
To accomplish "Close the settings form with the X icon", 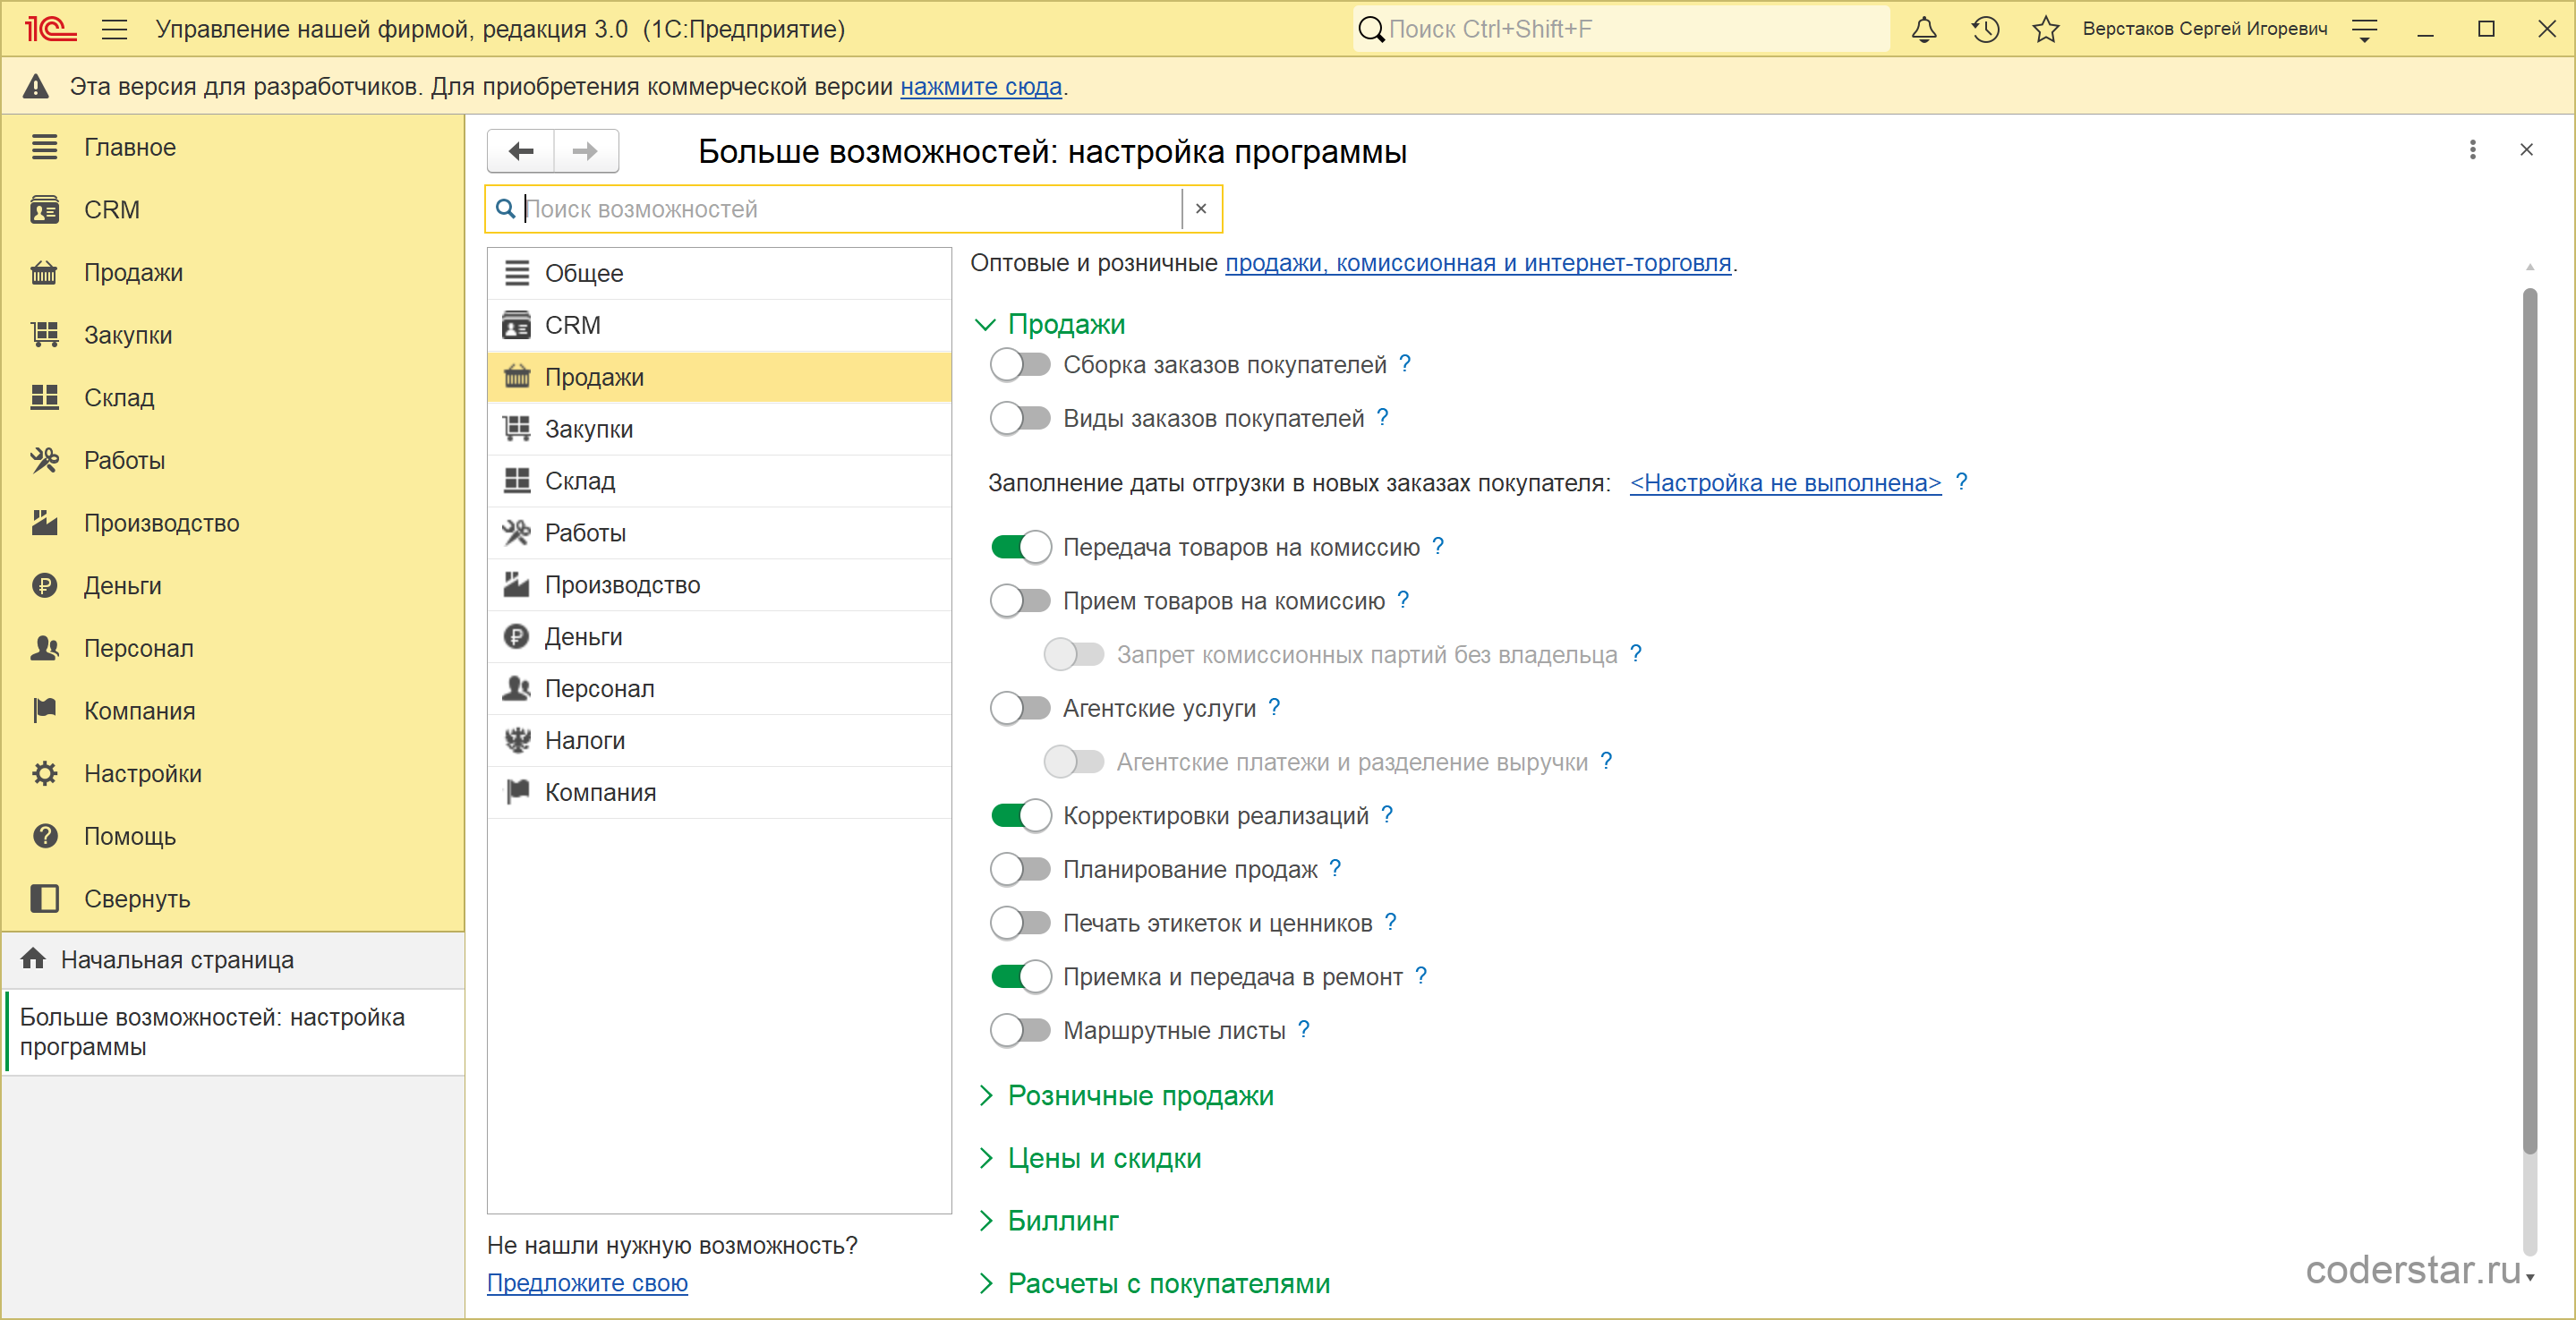I will point(2527,150).
